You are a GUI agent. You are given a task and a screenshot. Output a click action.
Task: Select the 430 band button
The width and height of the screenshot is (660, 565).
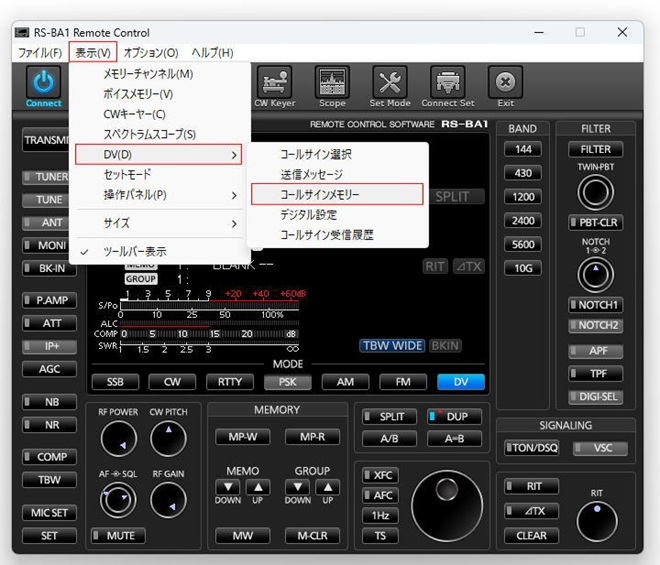523,172
